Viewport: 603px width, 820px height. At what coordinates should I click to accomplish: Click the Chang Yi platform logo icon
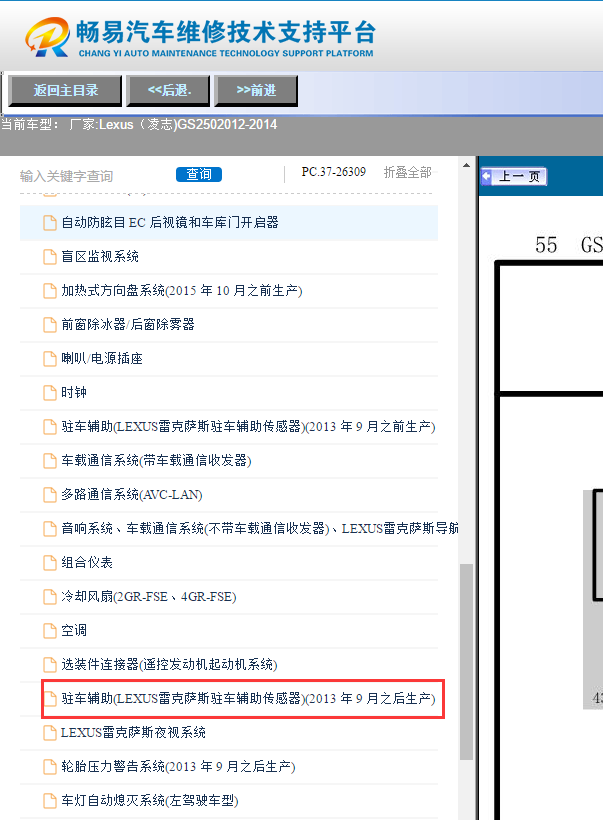(47, 37)
